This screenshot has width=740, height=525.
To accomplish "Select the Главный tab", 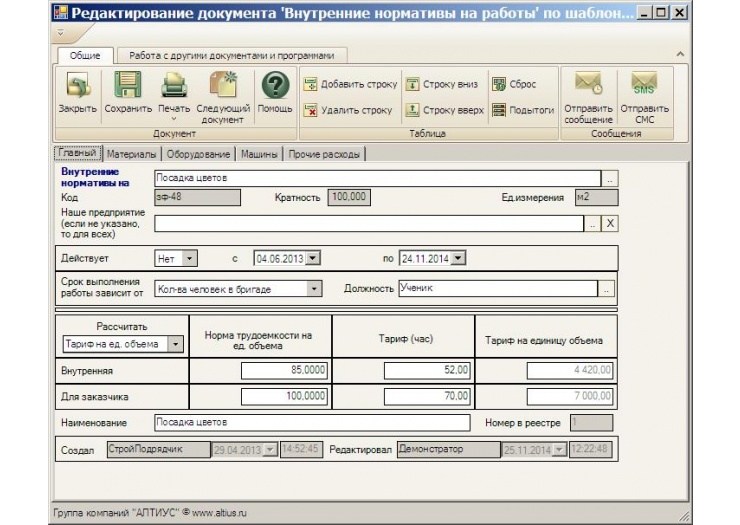I will pyautogui.click(x=77, y=153).
